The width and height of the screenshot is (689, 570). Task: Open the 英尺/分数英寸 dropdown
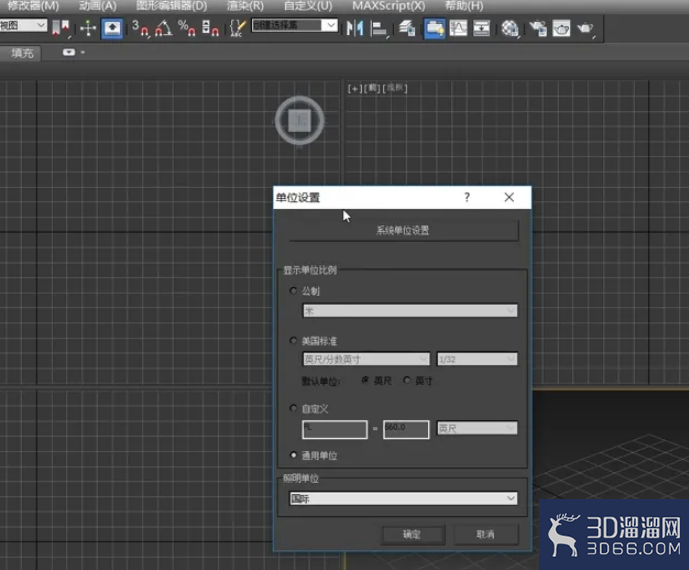(366, 359)
